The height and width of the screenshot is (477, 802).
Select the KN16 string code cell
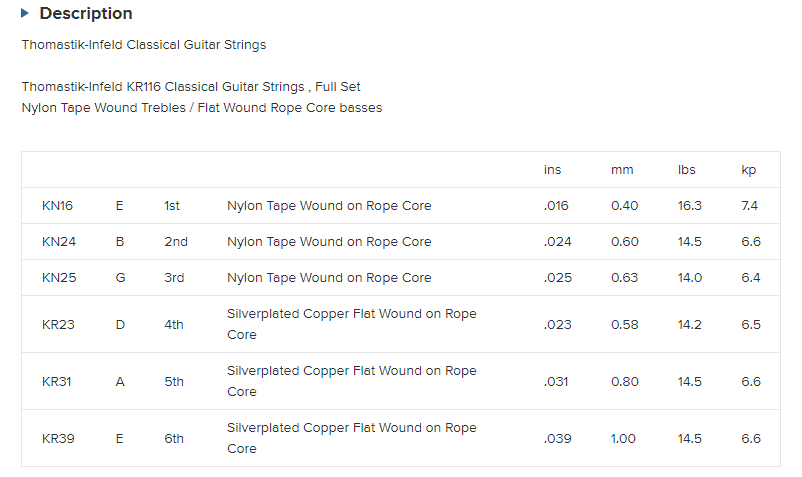point(57,206)
